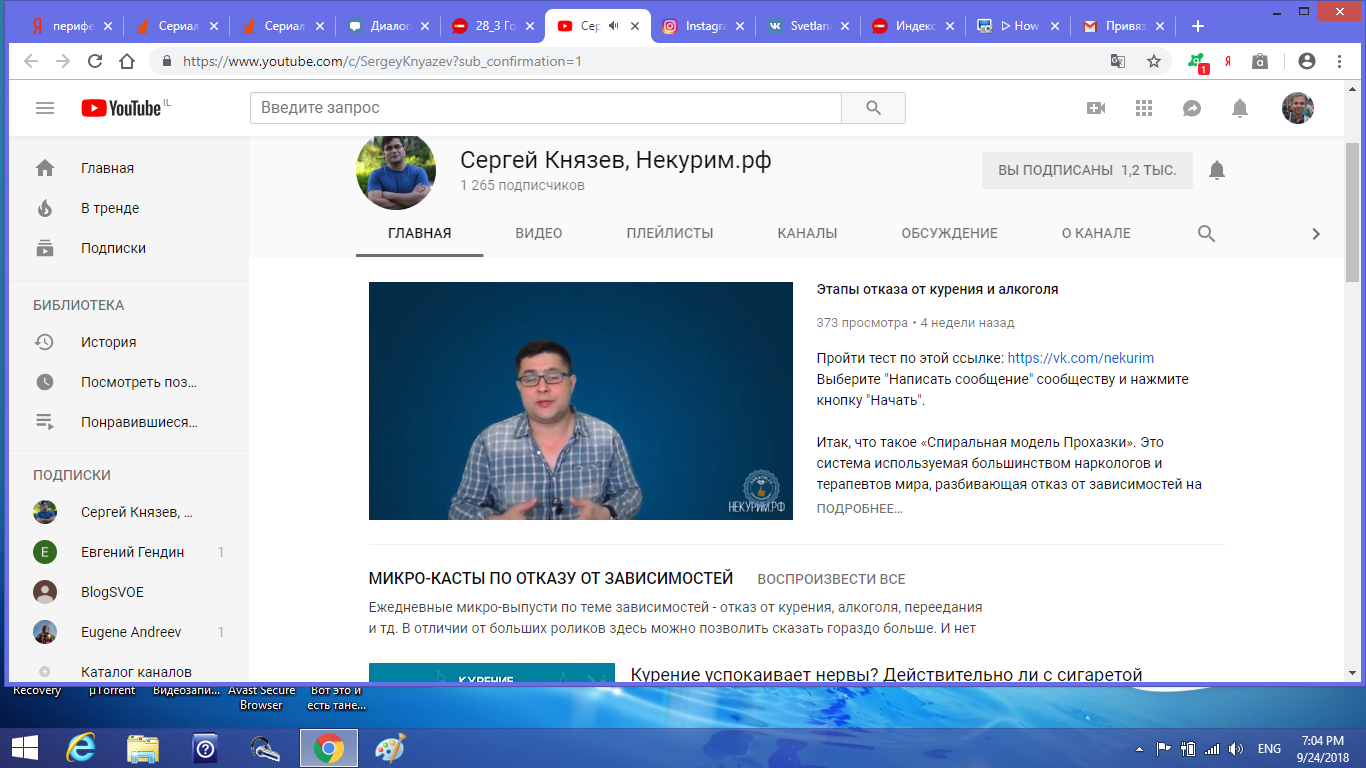Click the browser address bar
The height and width of the screenshot is (768, 1366).
630,61
